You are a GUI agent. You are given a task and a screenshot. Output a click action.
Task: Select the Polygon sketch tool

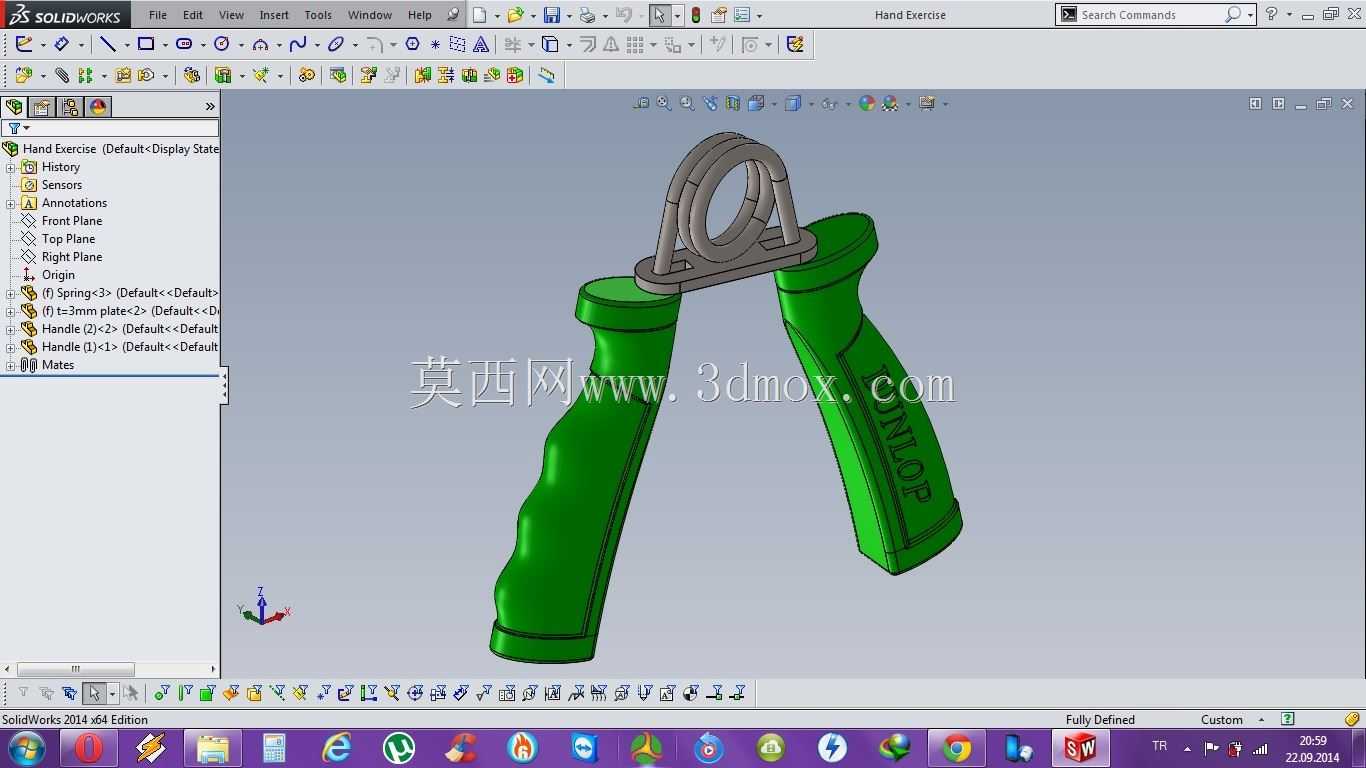coord(412,44)
